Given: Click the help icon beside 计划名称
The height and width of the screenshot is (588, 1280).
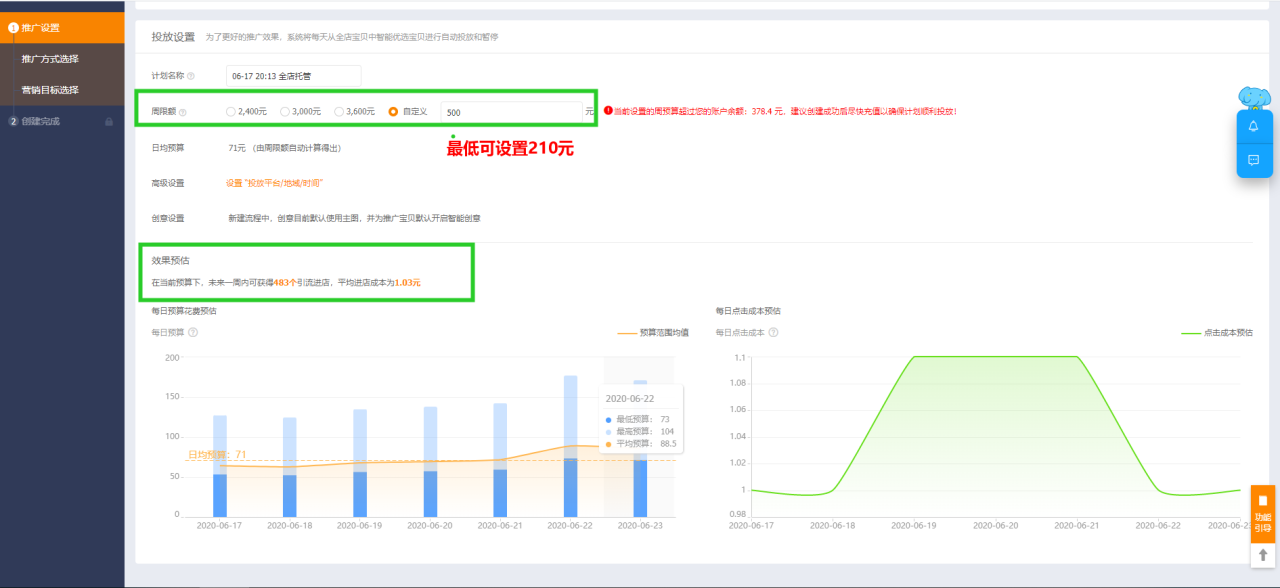Looking at the screenshot, I should [x=193, y=75].
